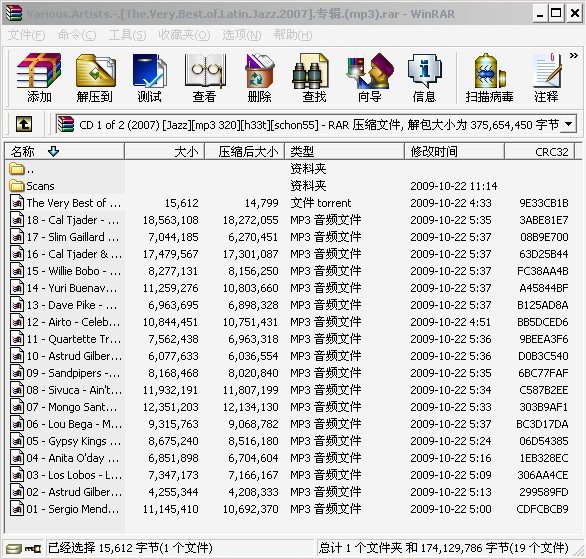Screen dimensions: 586x559
Task: Click file icon of 18 - Cal Tjader
Action: 16,220
